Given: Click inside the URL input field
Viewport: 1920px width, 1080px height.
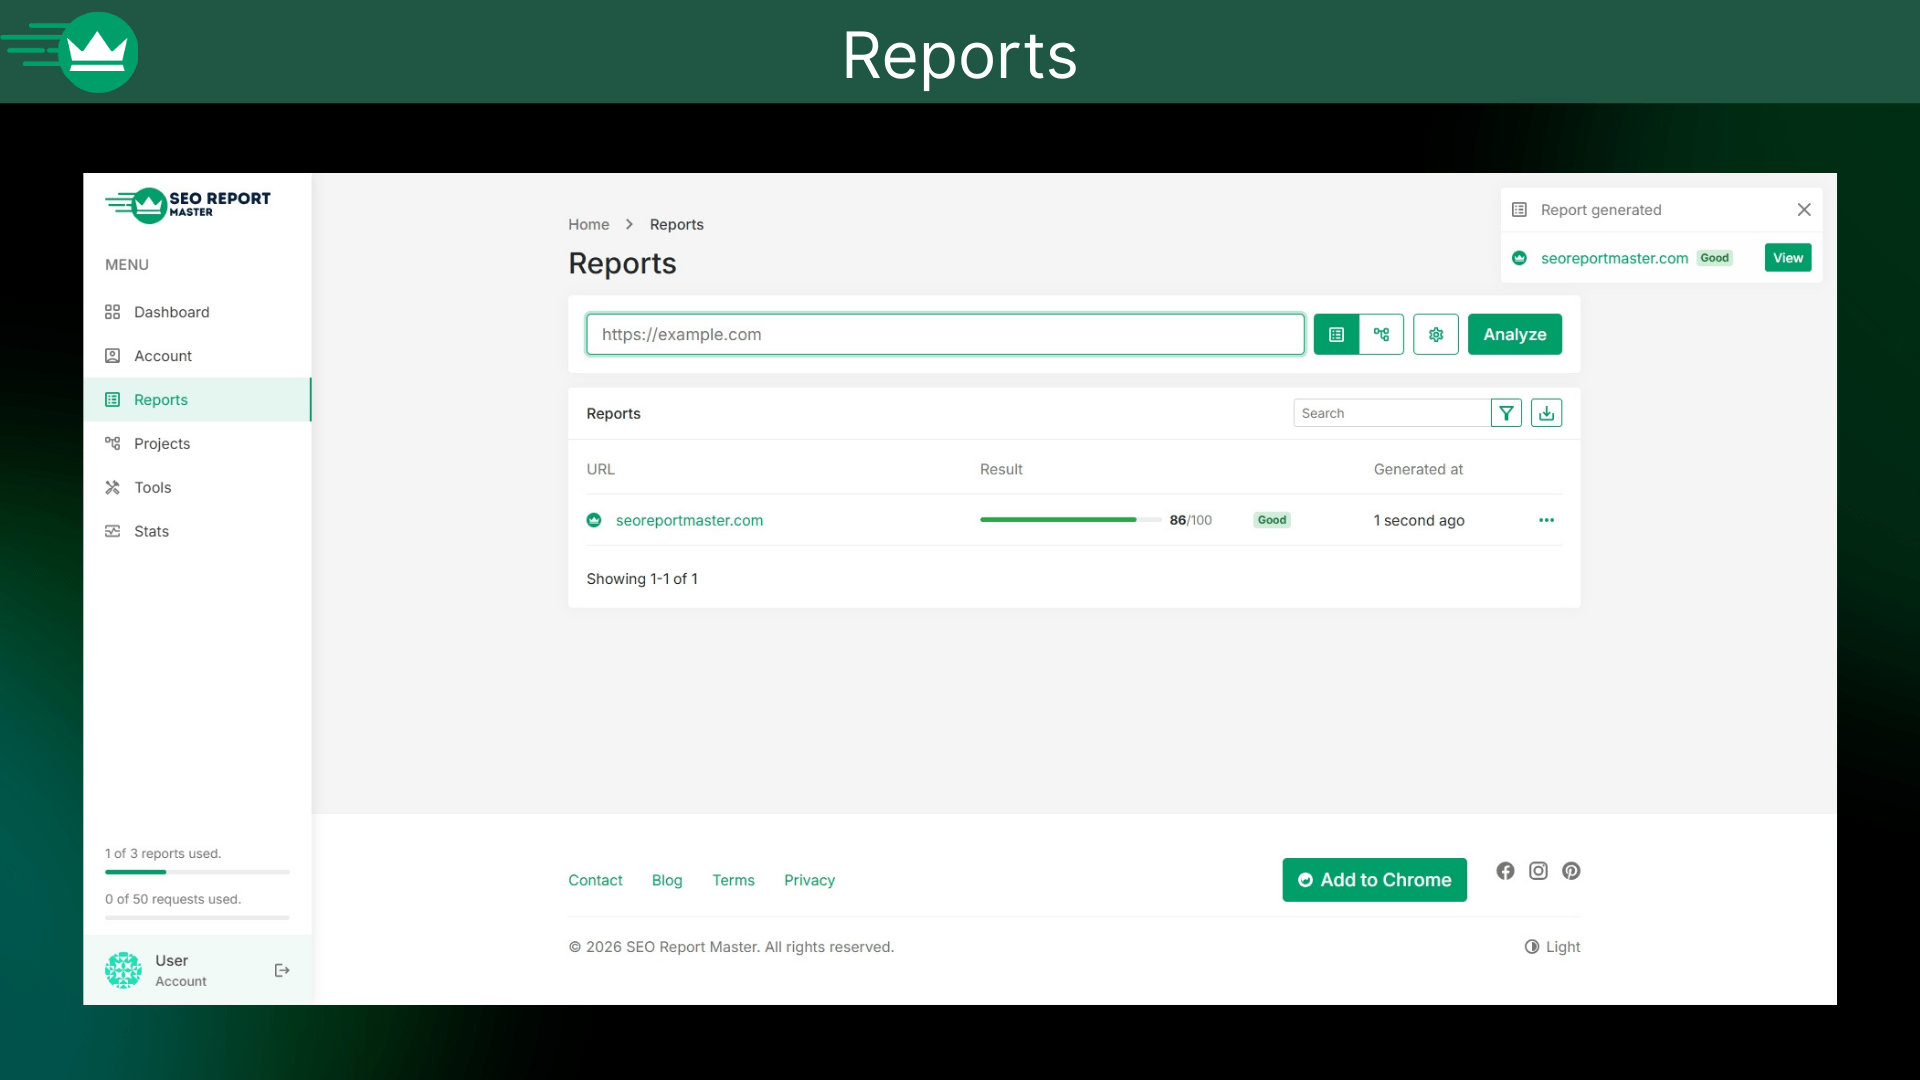Looking at the screenshot, I should point(945,334).
